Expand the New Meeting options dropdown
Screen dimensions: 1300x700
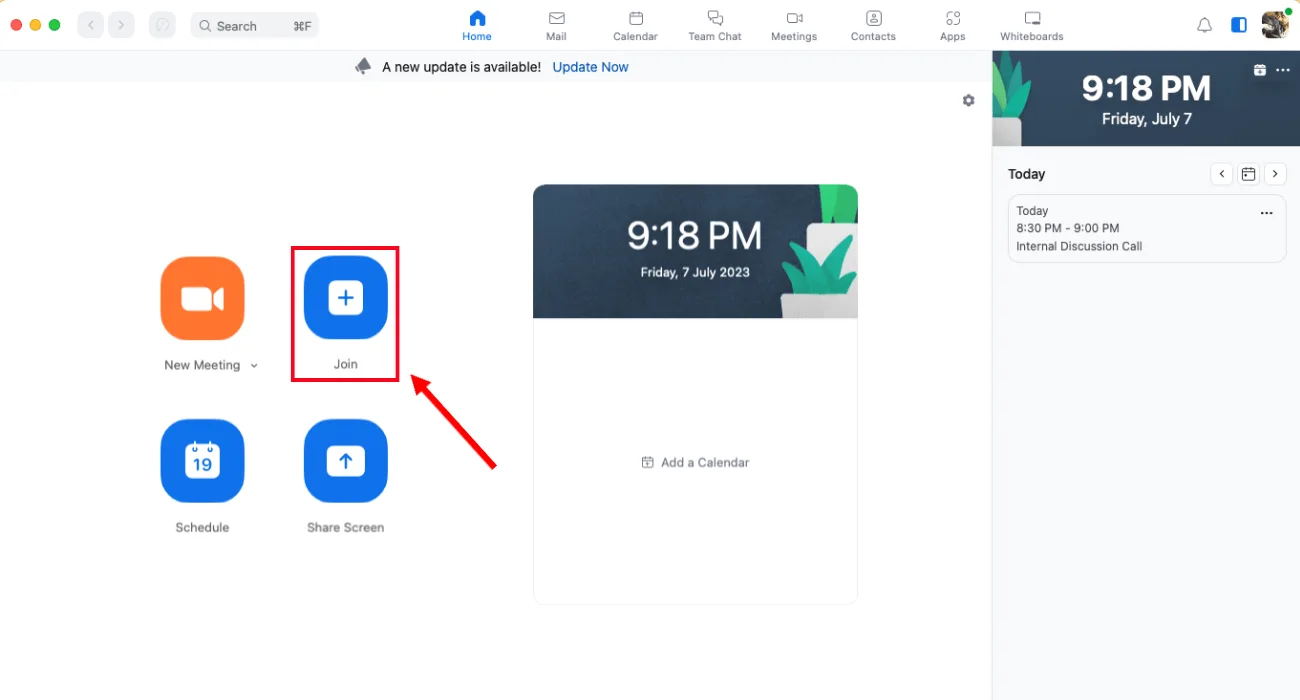coord(253,365)
